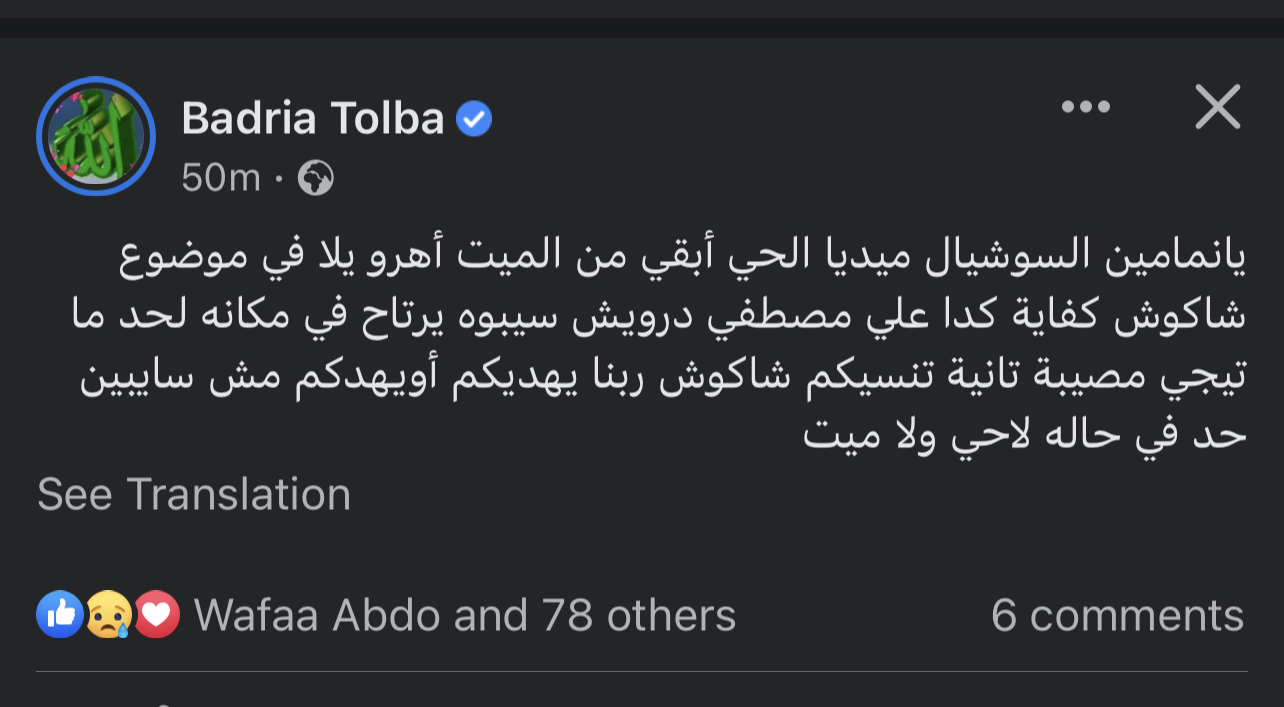Click the post line starting with تيجي مصيبة
Viewport: 1284px width, 707px height.
click(x=662, y=377)
